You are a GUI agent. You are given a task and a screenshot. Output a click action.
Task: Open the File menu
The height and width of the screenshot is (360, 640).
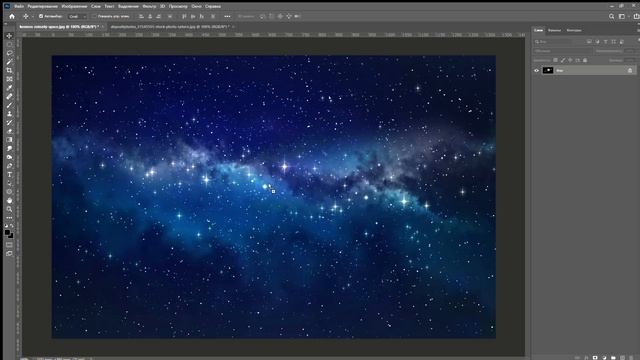click(x=19, y=7)
